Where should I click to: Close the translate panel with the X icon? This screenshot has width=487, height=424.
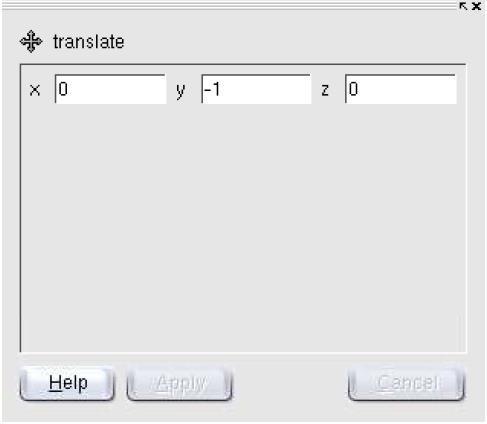477,6
